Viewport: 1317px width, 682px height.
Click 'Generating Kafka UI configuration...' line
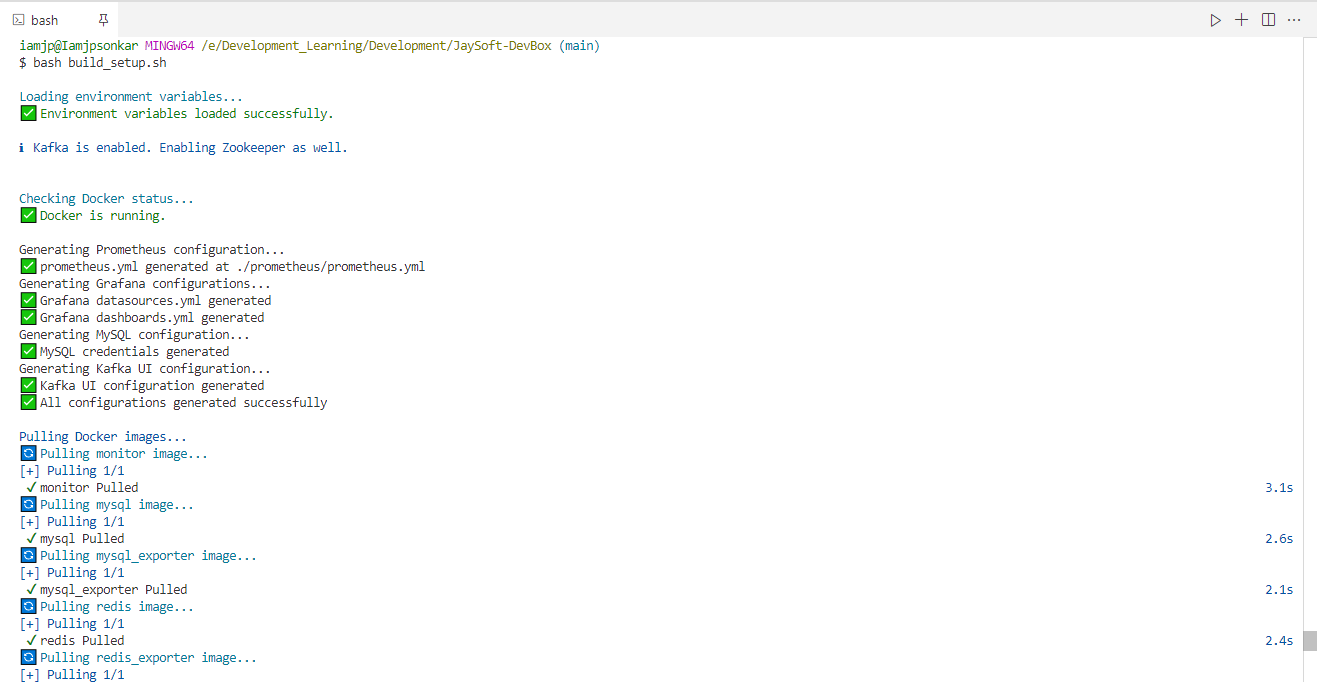(145, 369)
